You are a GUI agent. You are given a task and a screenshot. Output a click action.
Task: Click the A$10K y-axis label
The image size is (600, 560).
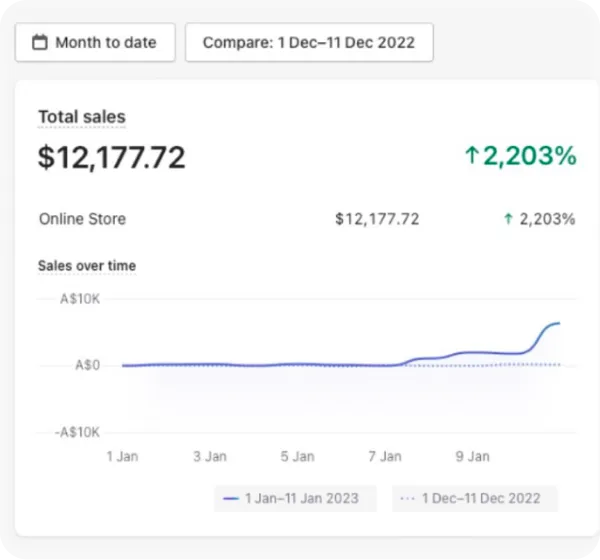(80, 299)
